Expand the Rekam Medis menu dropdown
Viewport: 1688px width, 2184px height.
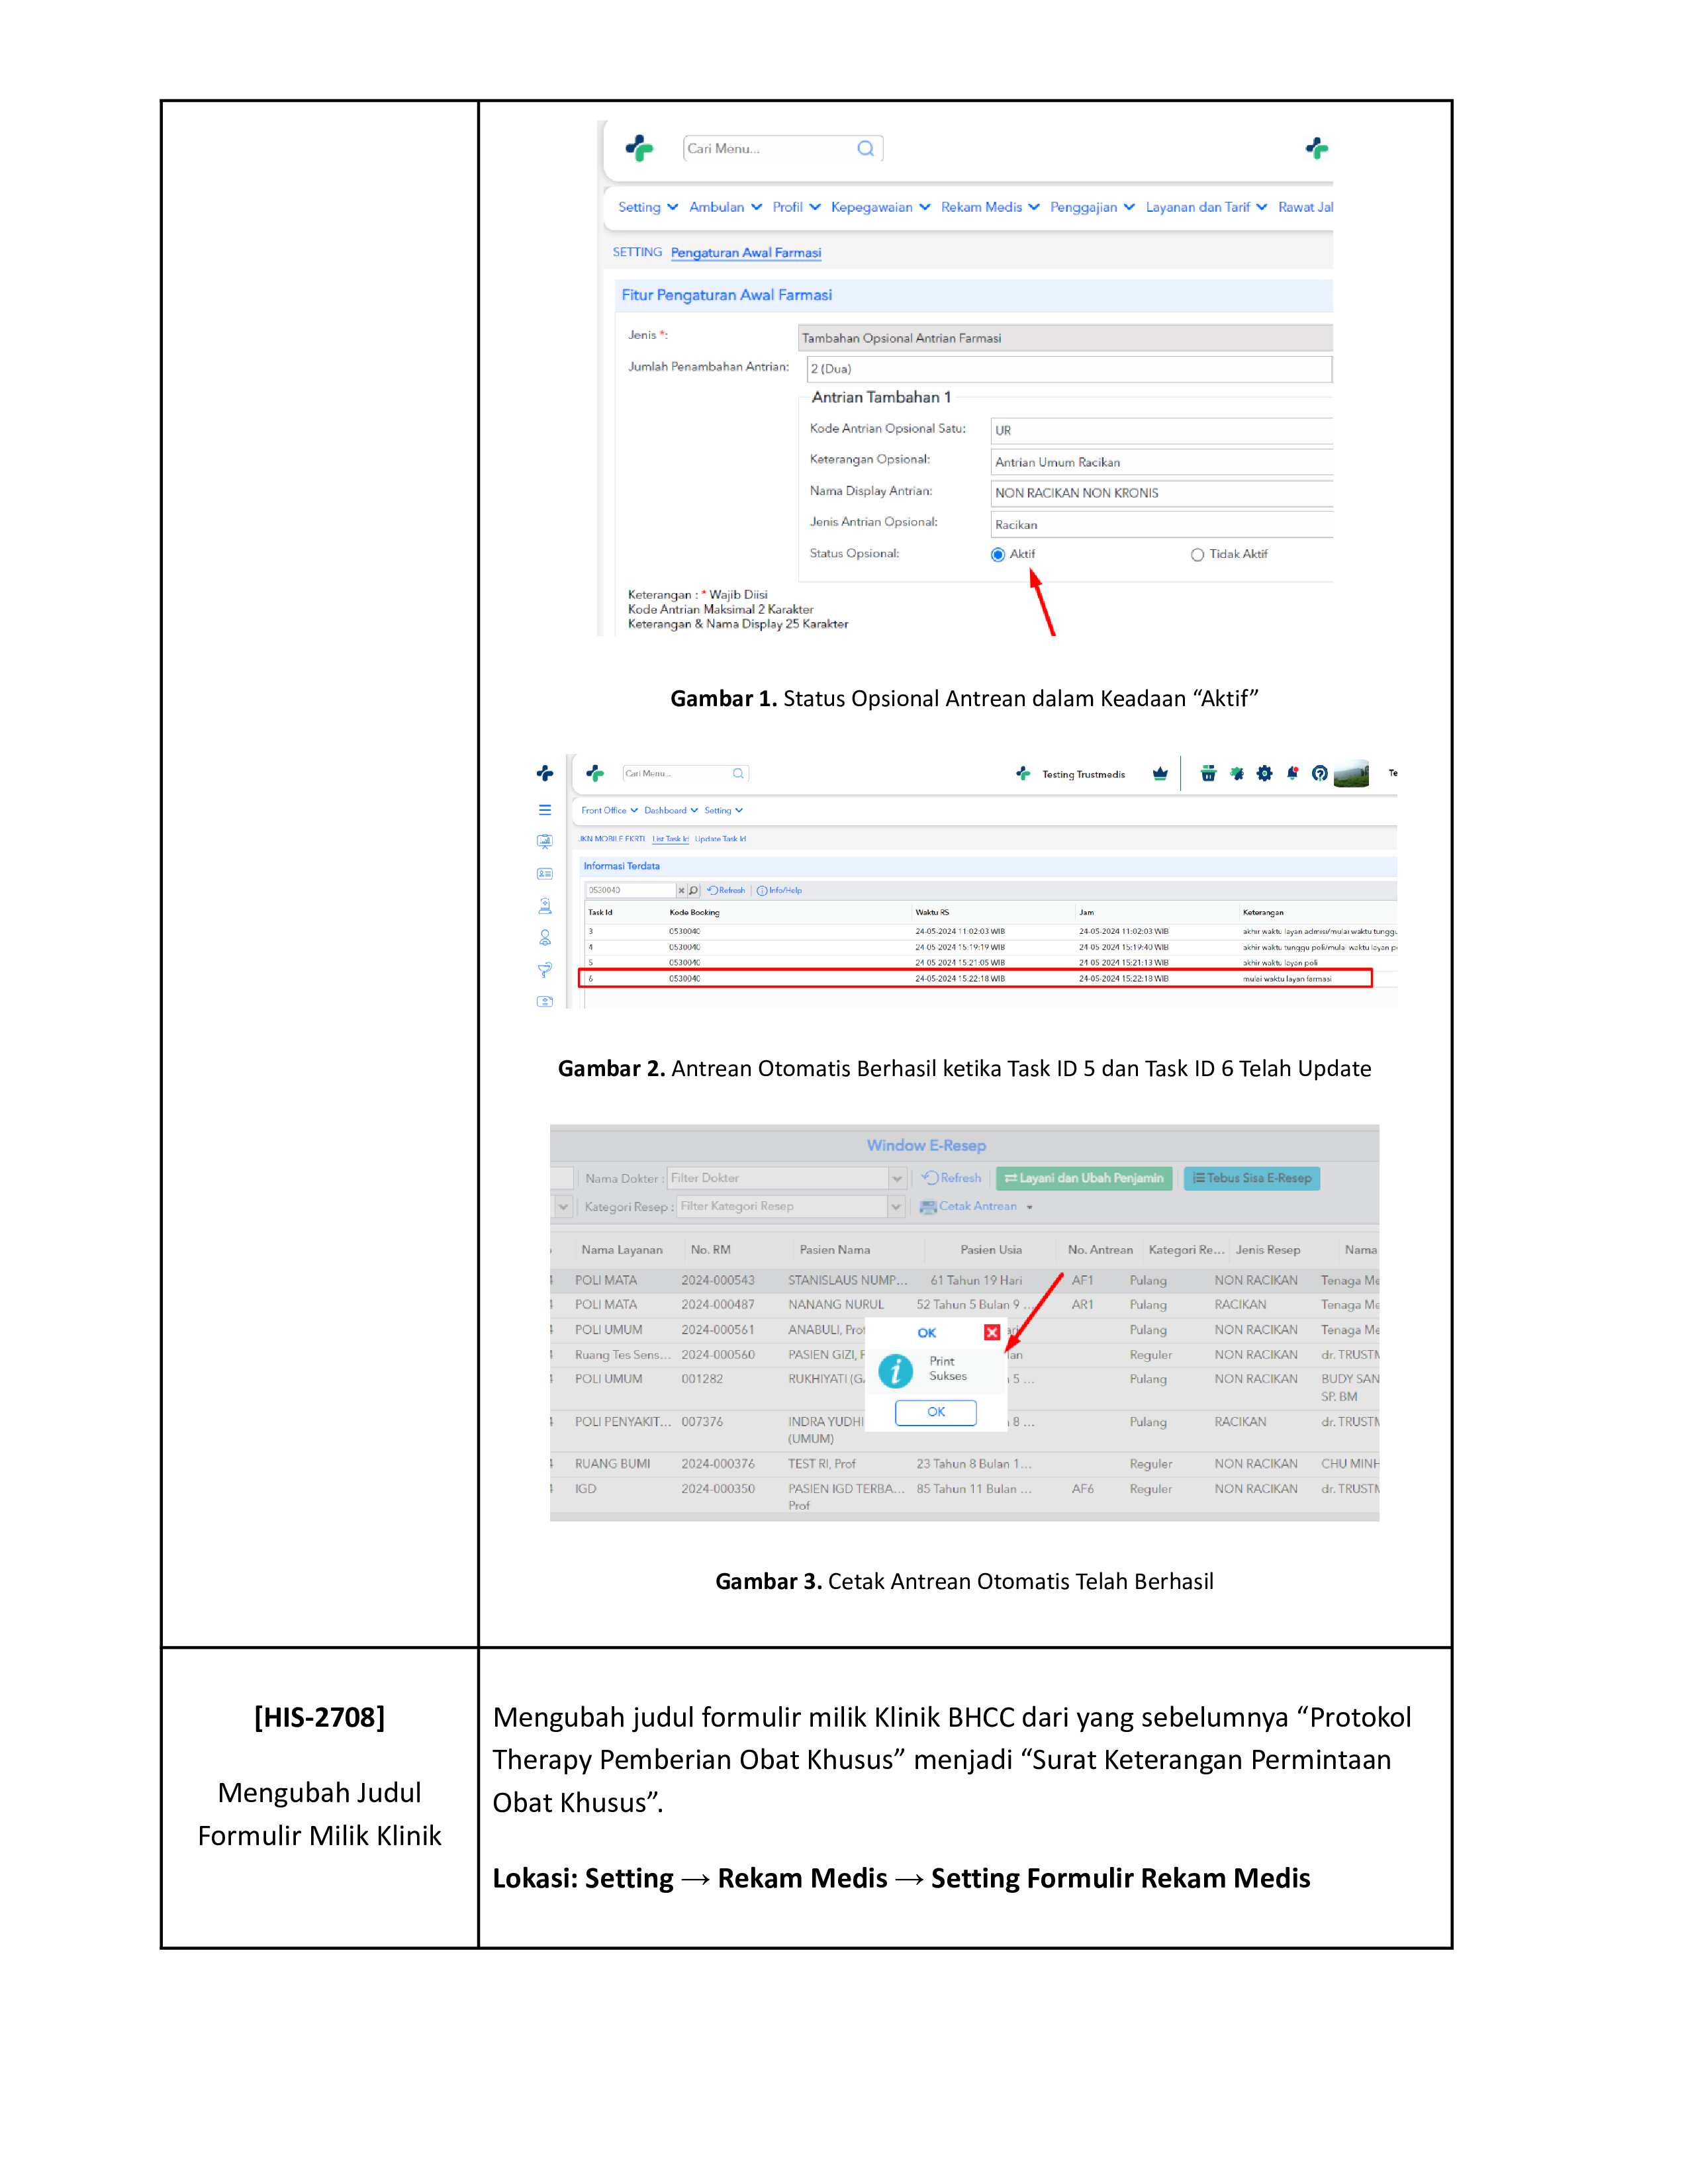pos(990,207)
